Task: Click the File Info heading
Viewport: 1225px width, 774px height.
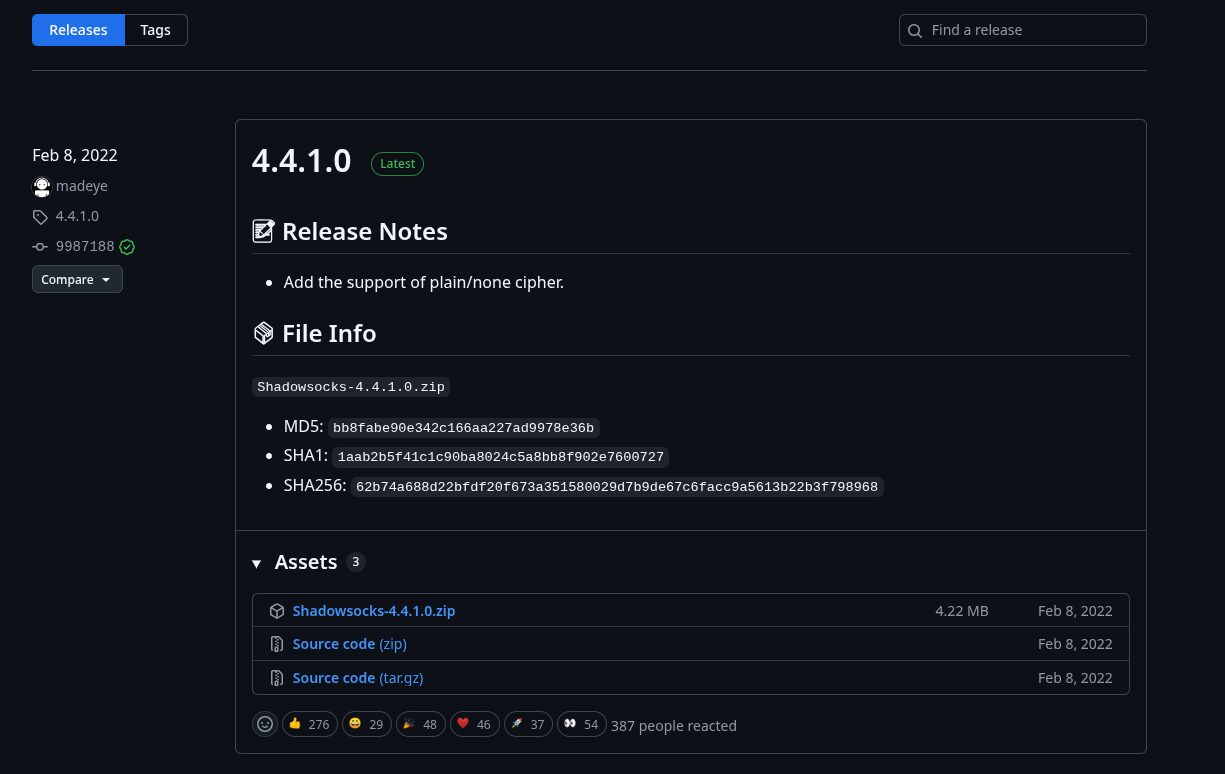Action: (329, 333)
